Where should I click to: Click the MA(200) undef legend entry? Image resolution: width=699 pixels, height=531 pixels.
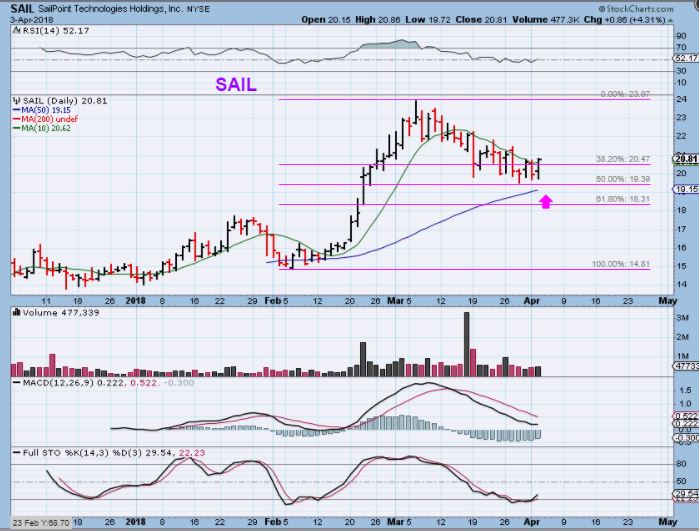pos(45,119)
